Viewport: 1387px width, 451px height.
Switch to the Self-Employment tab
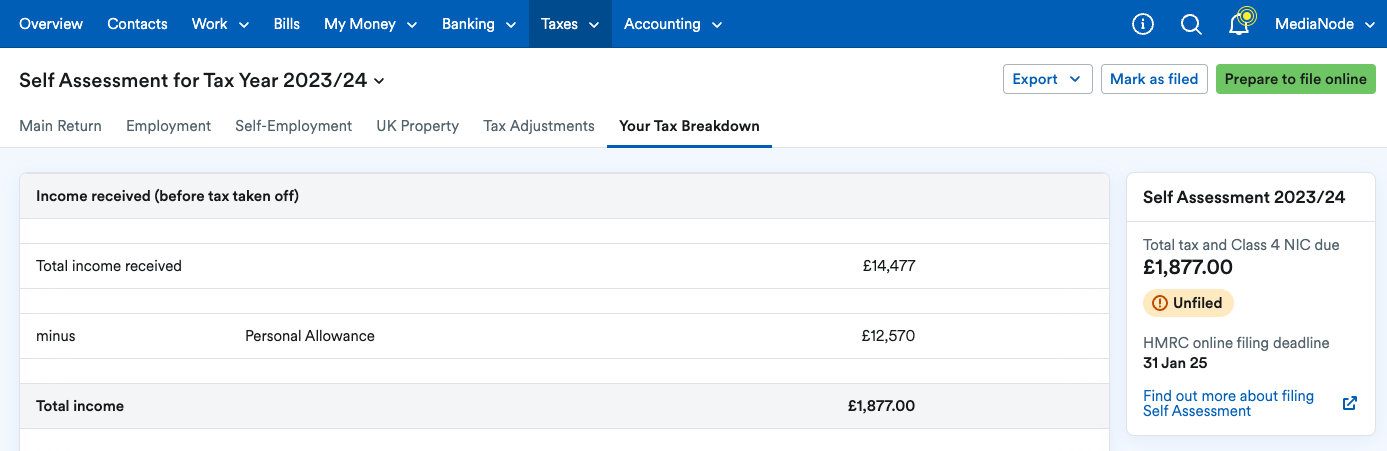click(293, 126)
